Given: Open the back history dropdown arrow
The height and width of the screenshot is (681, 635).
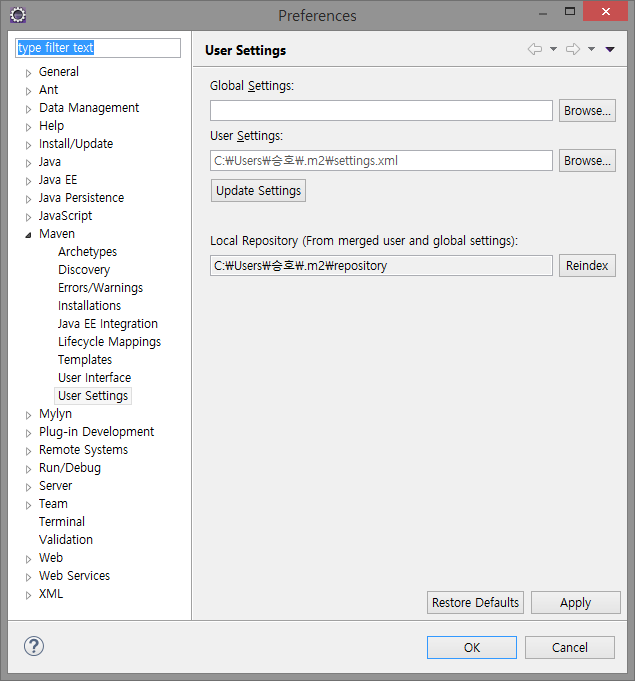Looking at the screenshot, I should [553, 49].
